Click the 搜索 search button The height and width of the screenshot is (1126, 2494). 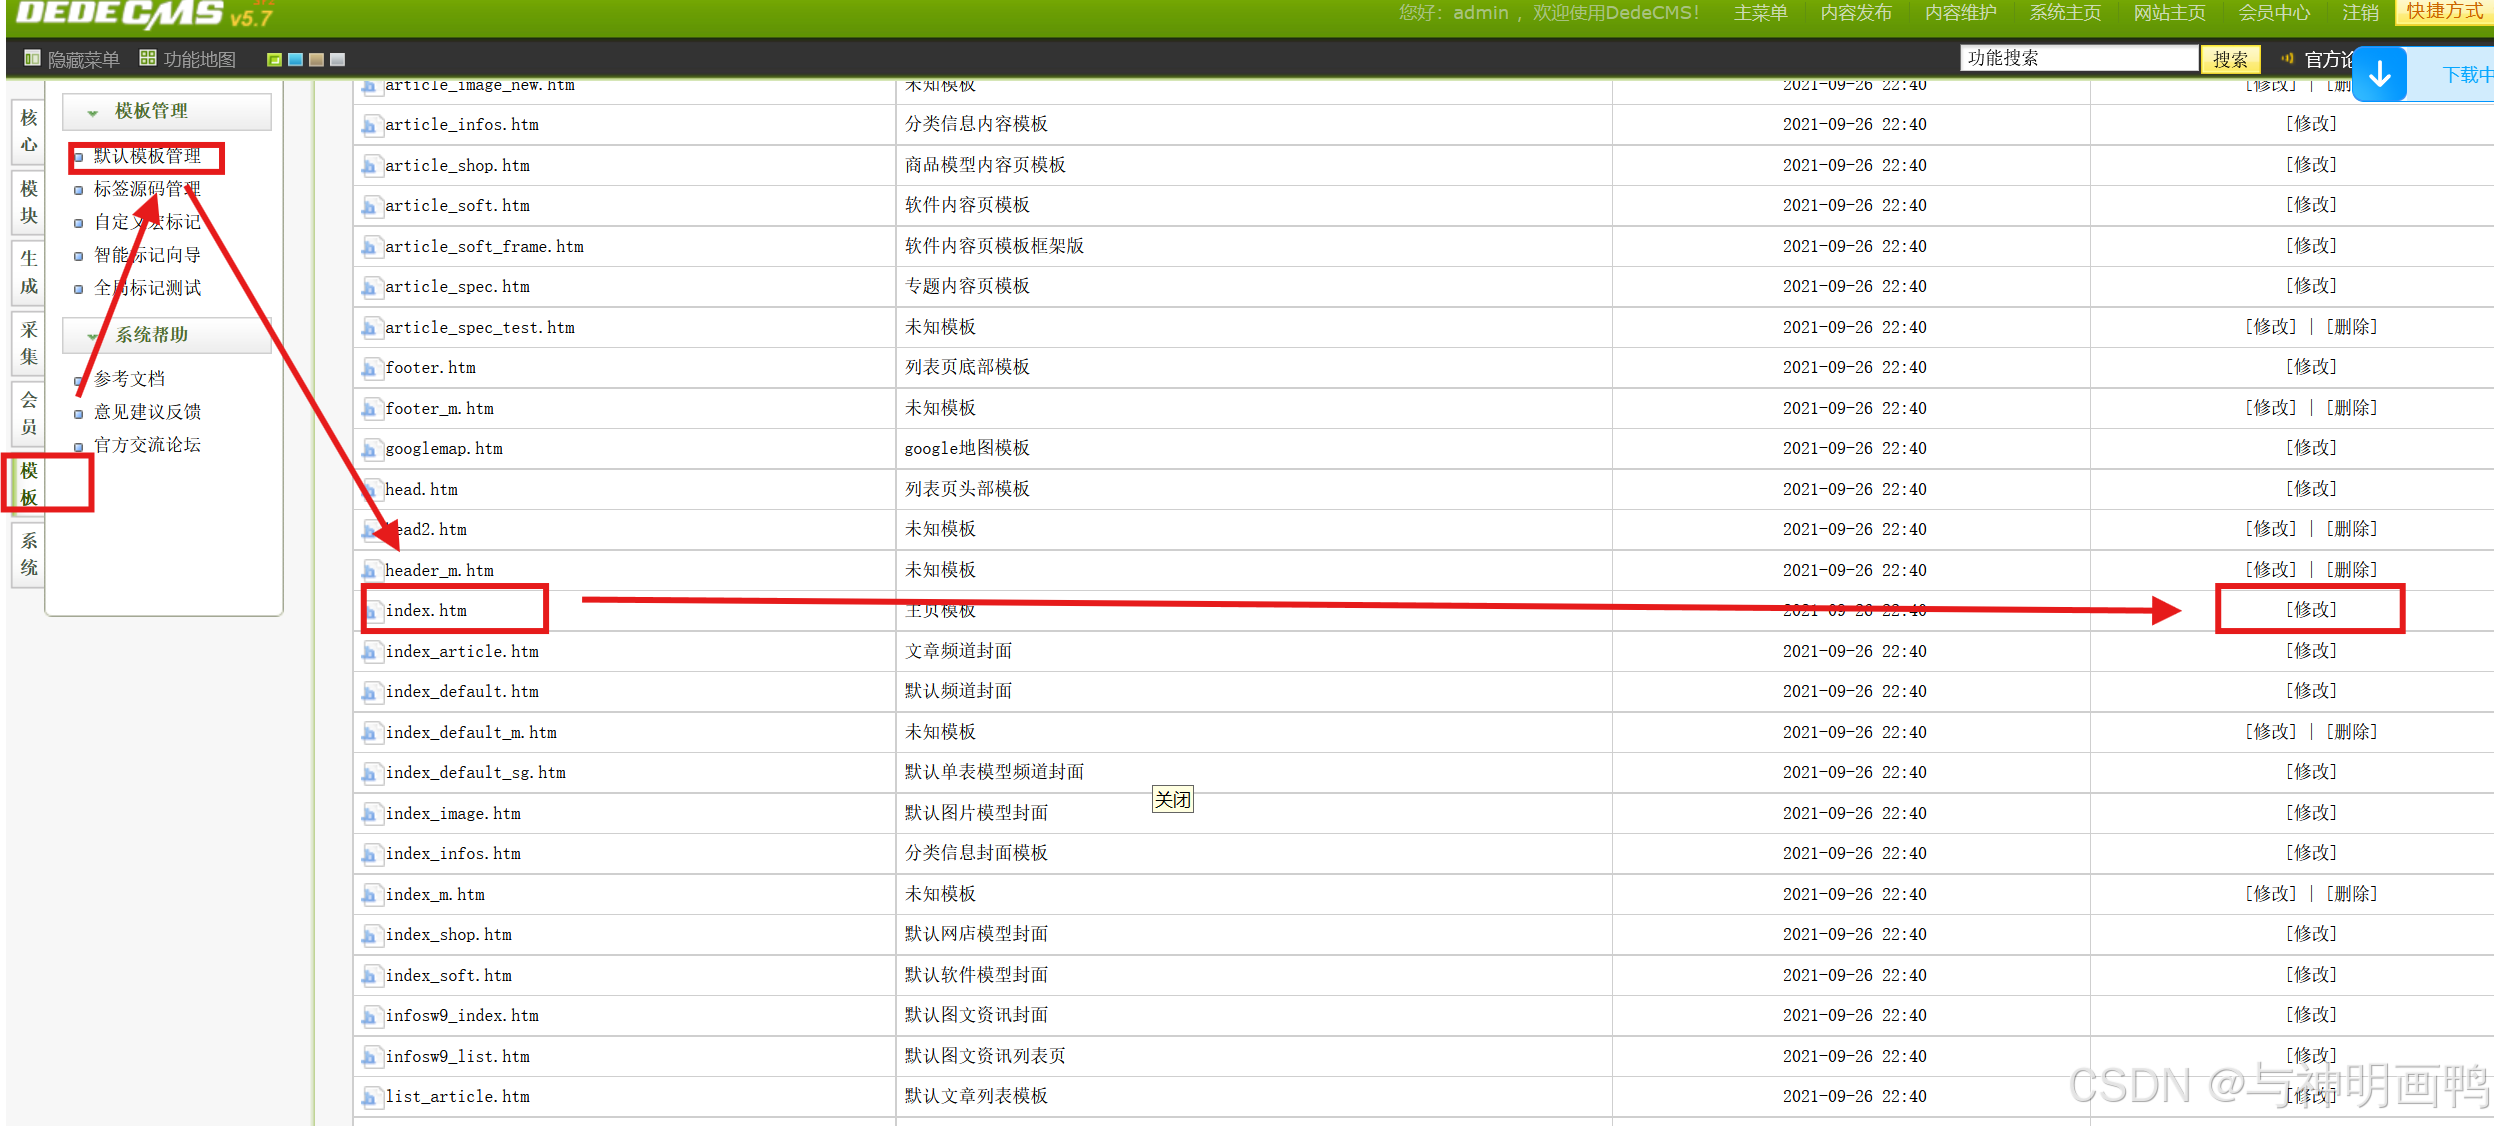[2229, 60]
